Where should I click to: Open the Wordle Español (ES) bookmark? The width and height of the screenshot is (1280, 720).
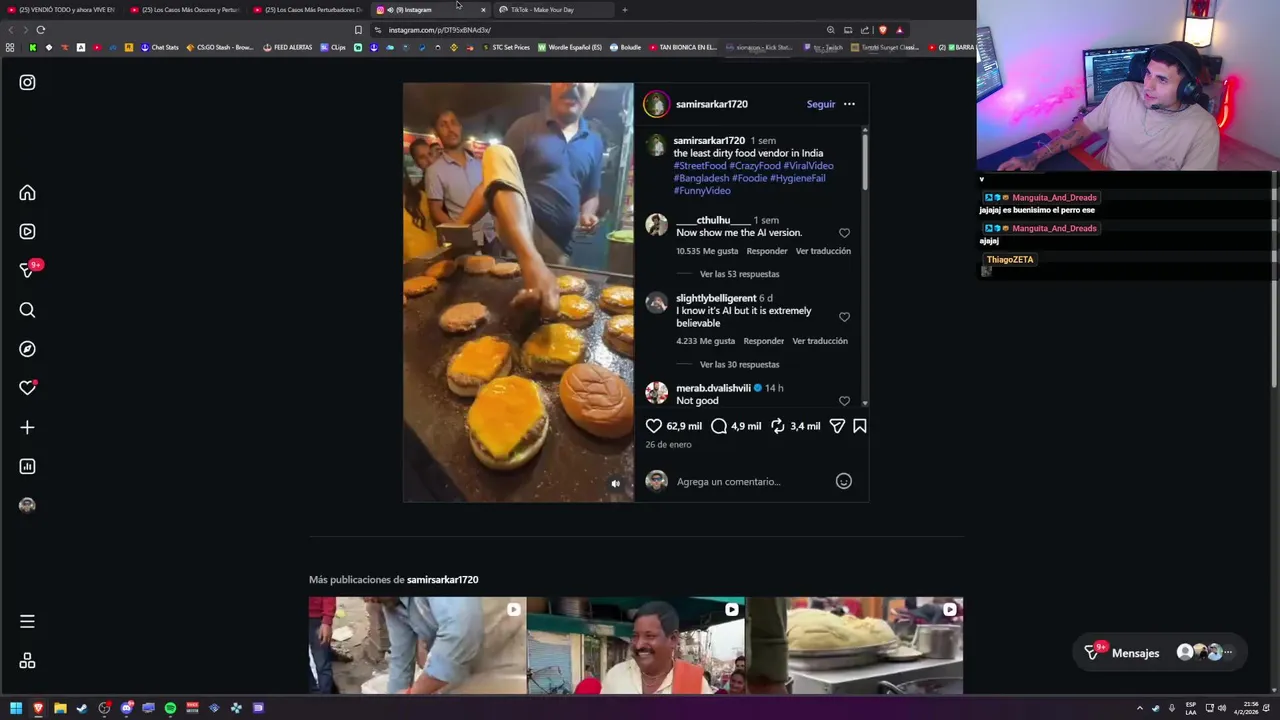click(x=570, y=47)
